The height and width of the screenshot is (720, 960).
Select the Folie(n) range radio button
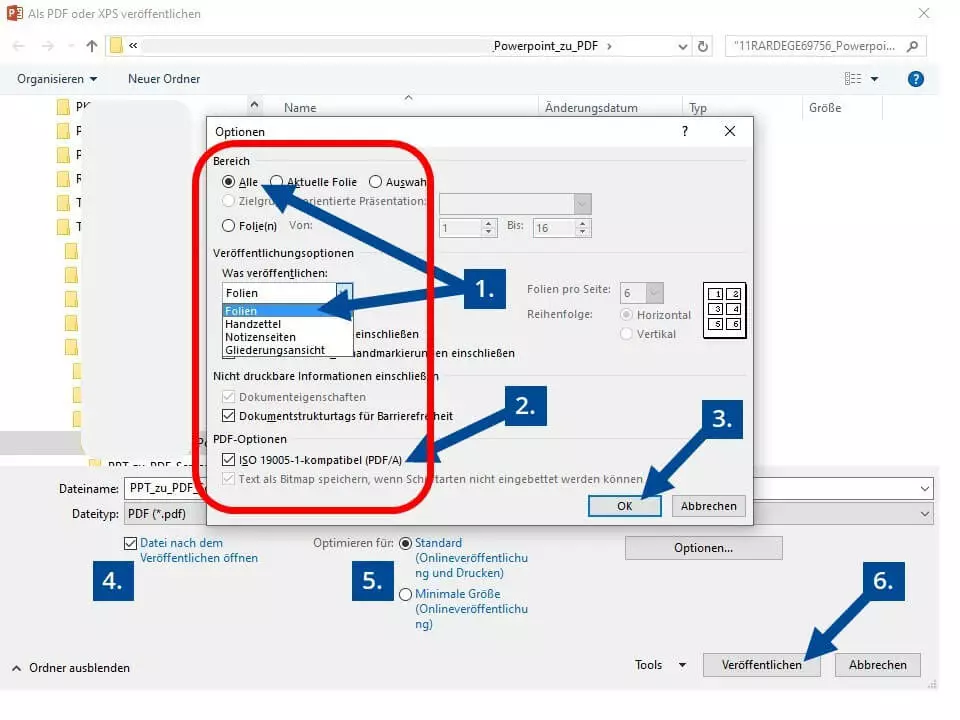(x=228, y=226)
